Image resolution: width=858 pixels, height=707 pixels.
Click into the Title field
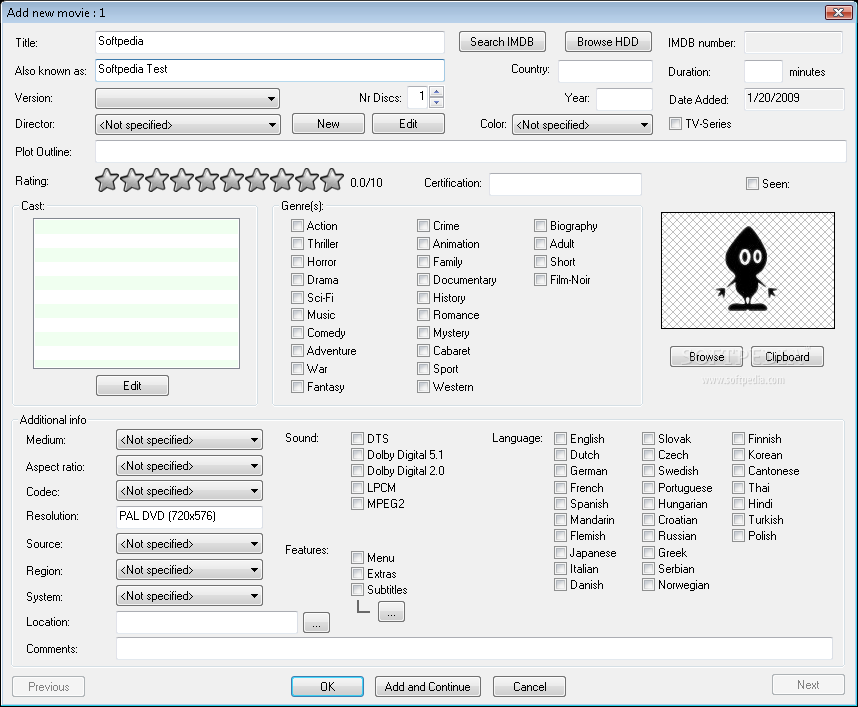click(x=270, y=42)
